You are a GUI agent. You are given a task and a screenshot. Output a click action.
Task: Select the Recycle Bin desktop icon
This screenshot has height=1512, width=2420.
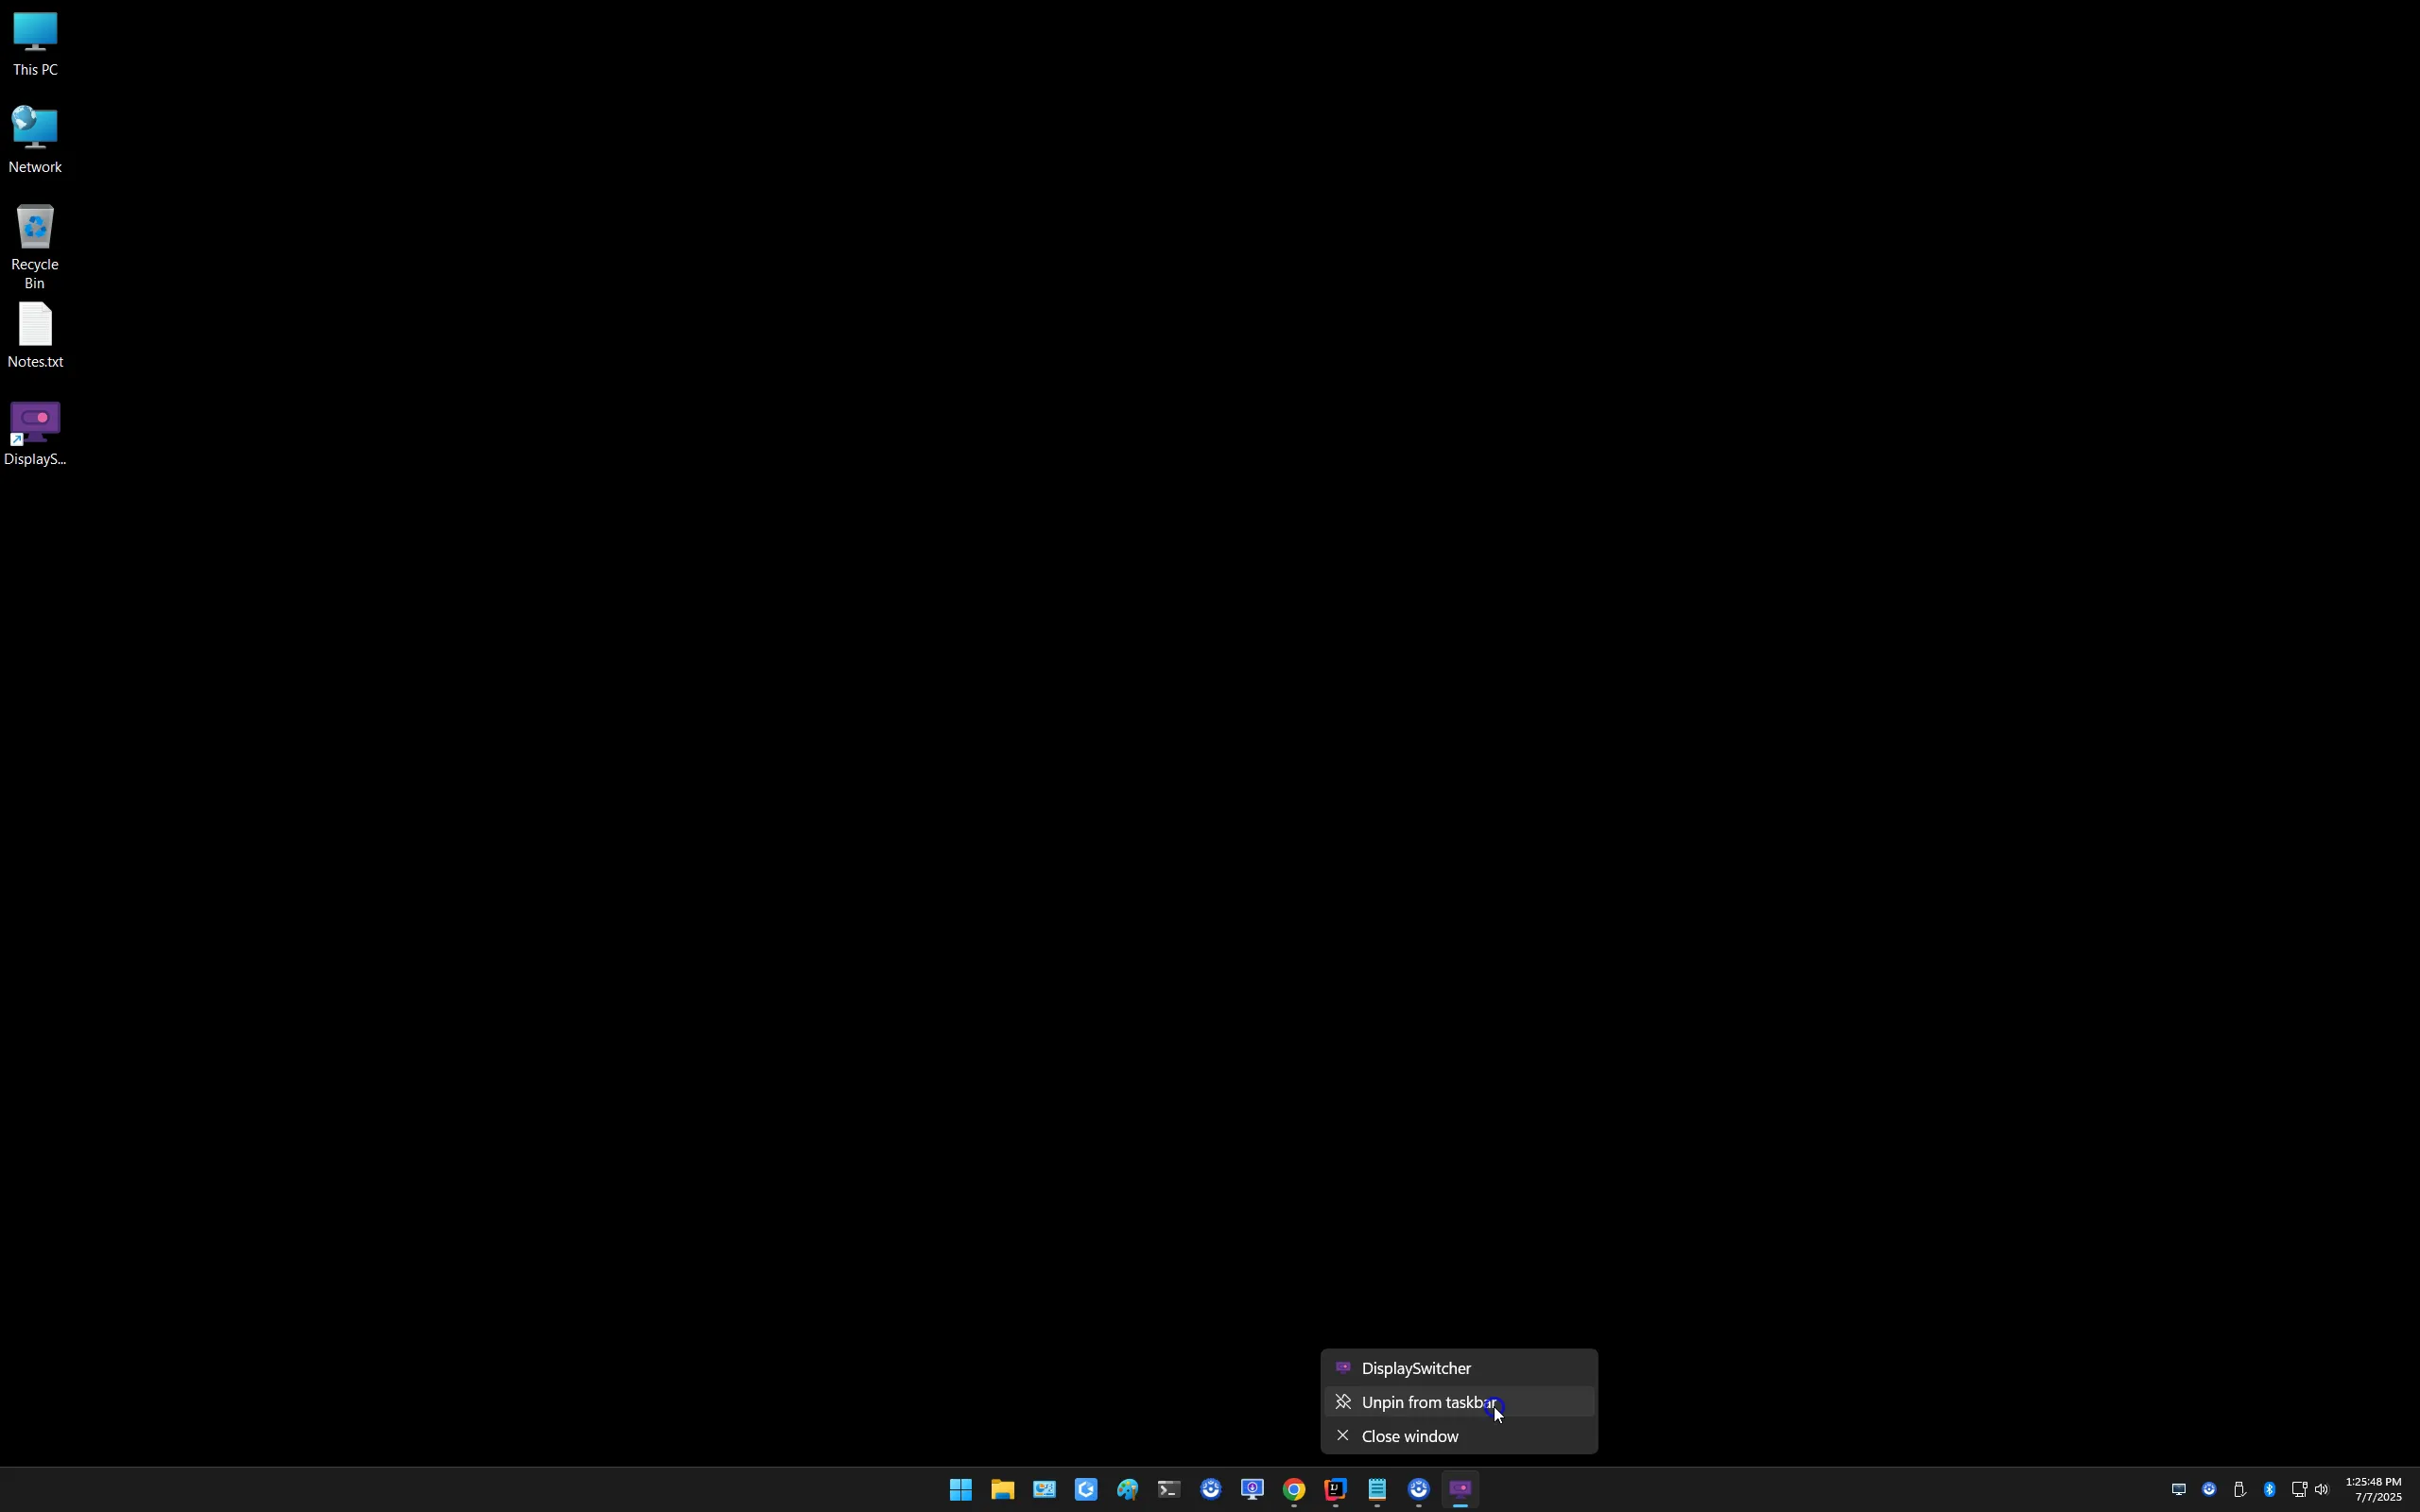[35, 247]
